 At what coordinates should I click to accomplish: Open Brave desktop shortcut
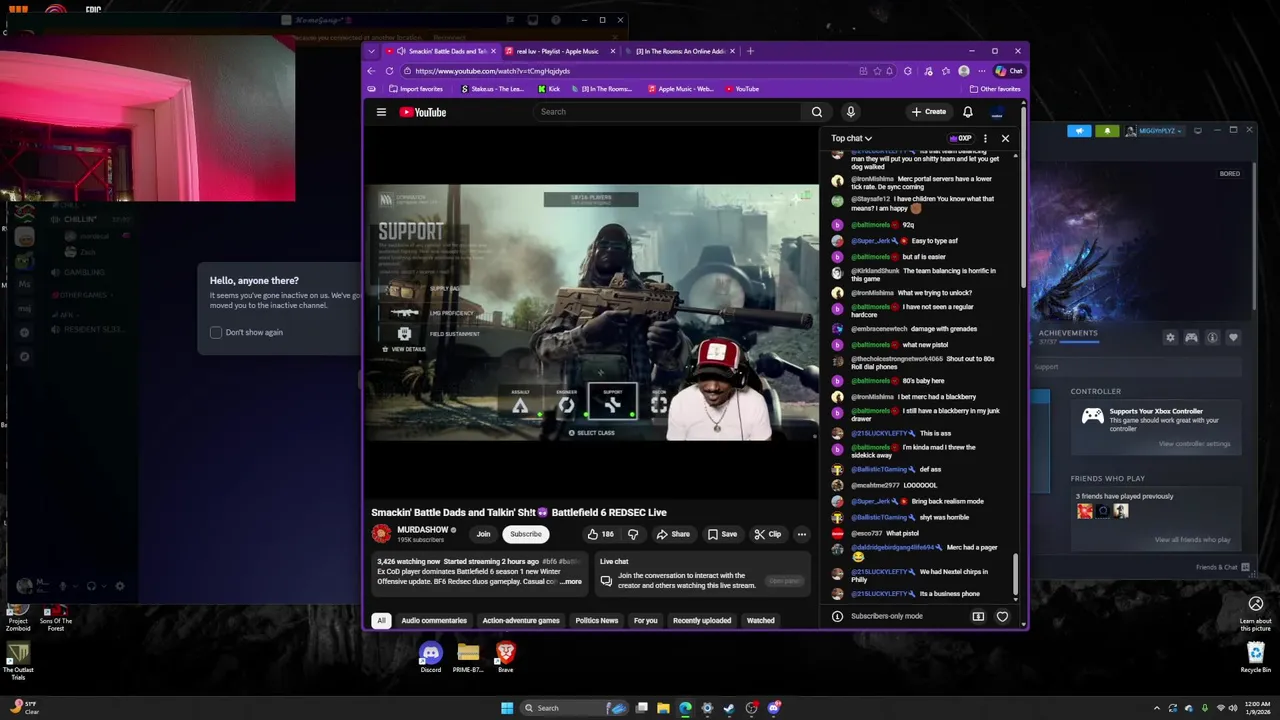(506, 657)
